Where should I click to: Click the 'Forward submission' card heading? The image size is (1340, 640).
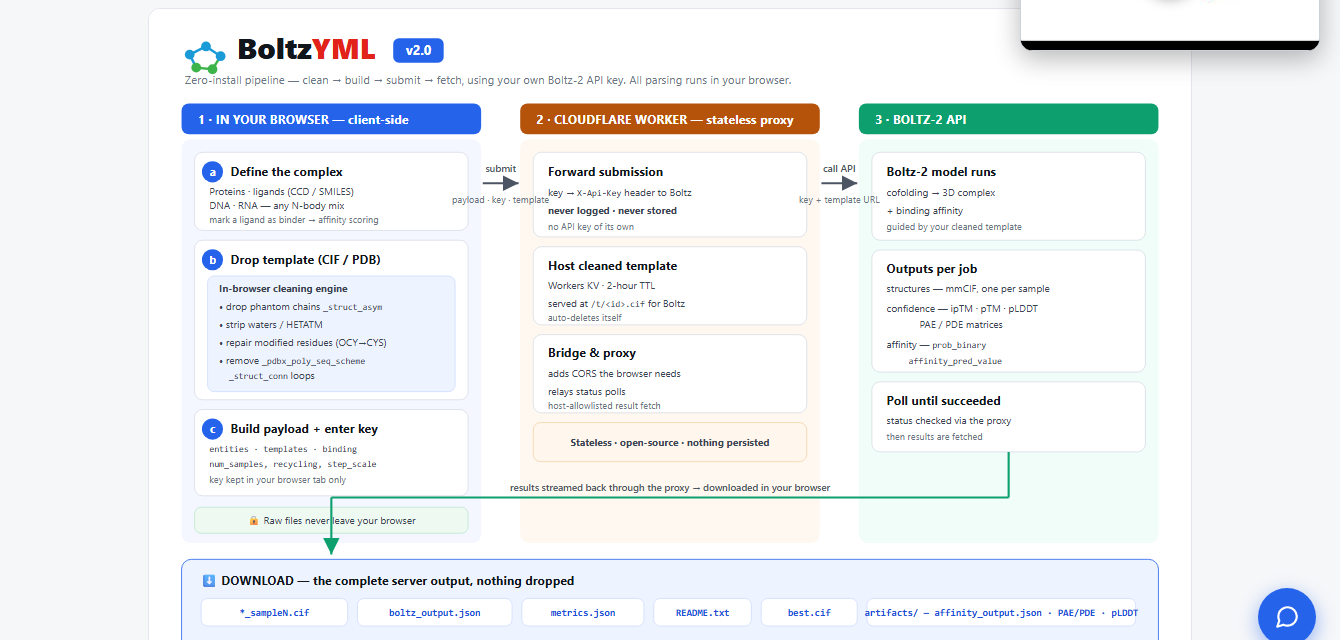[605, 171]
